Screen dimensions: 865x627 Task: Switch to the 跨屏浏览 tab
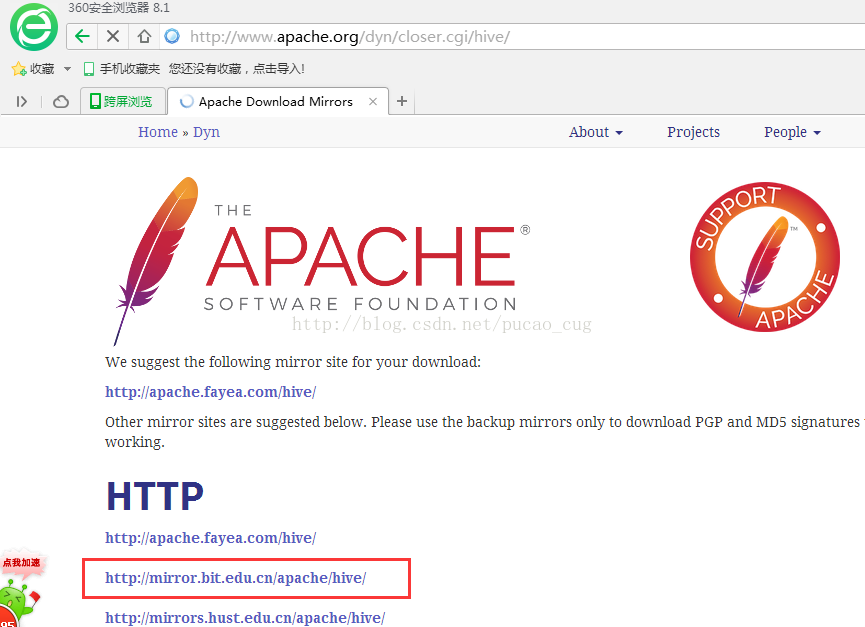click(122, 101)
